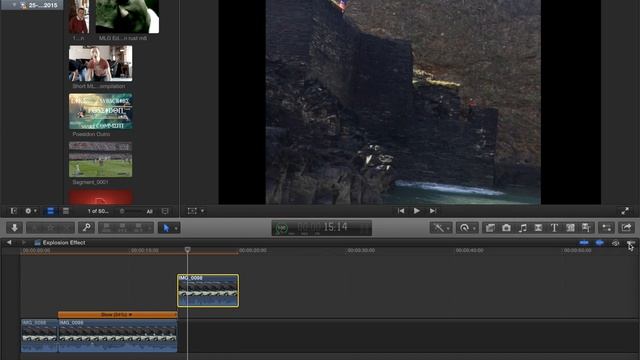This screenshot has width=640, height=360.
Task: Click the Explosion Effect project name
Action: pyautogui.click(x=64, y=242)
